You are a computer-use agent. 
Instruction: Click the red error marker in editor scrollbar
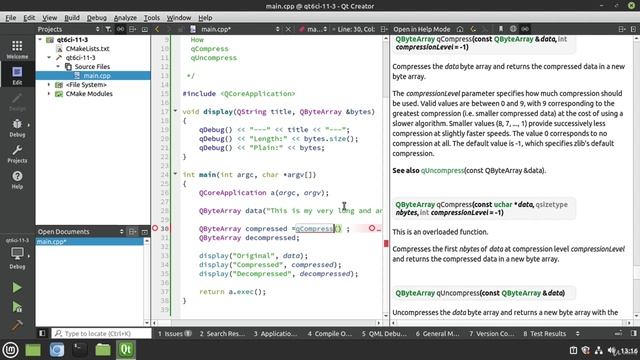coord(386,244)
